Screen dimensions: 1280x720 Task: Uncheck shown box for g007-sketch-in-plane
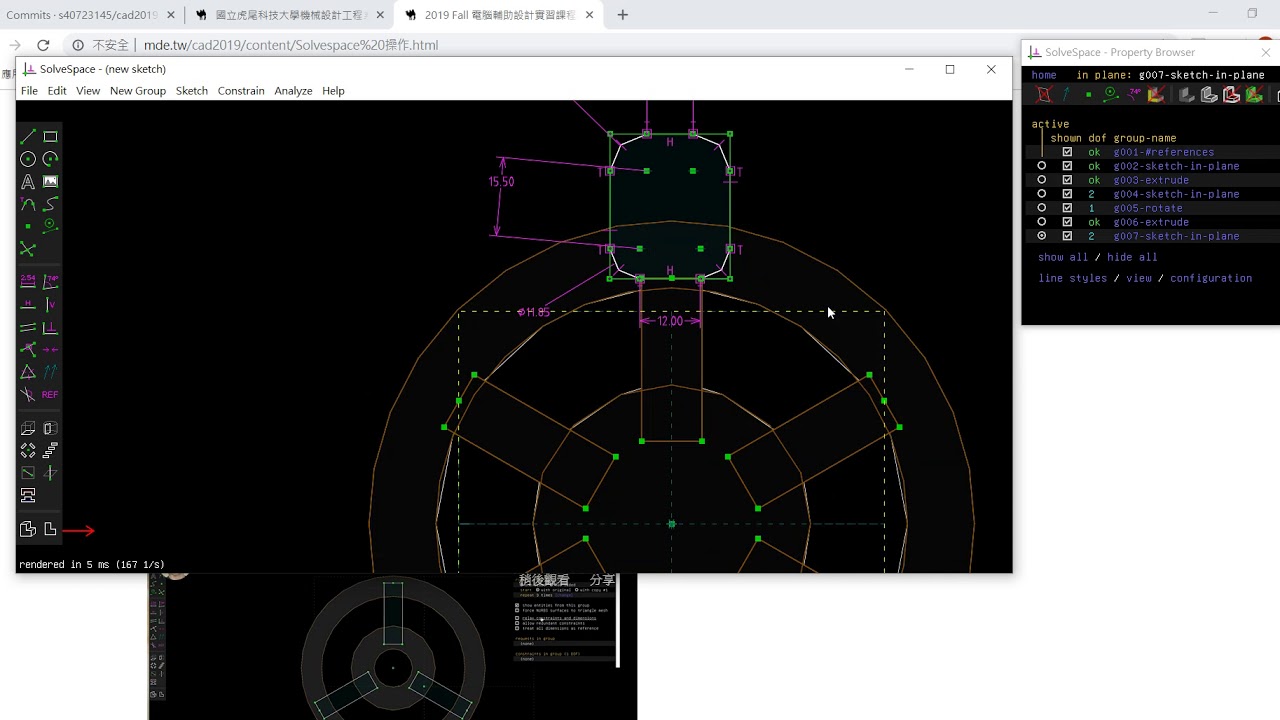(x=1067, y=236)
